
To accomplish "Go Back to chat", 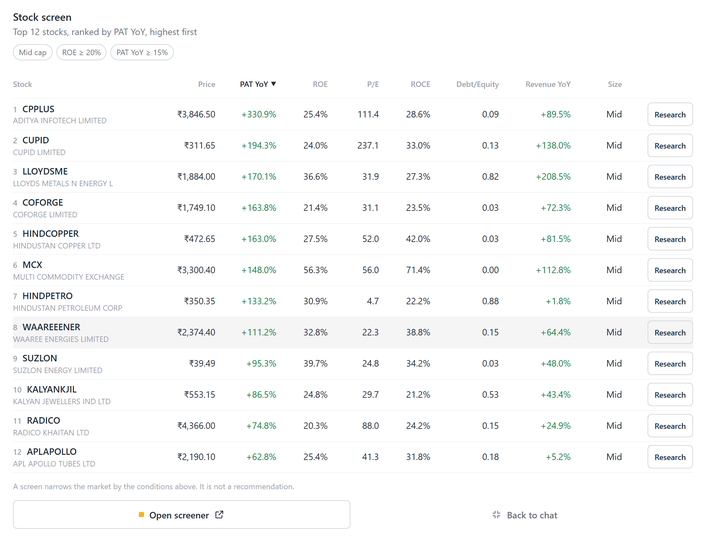I will point(525,515).
